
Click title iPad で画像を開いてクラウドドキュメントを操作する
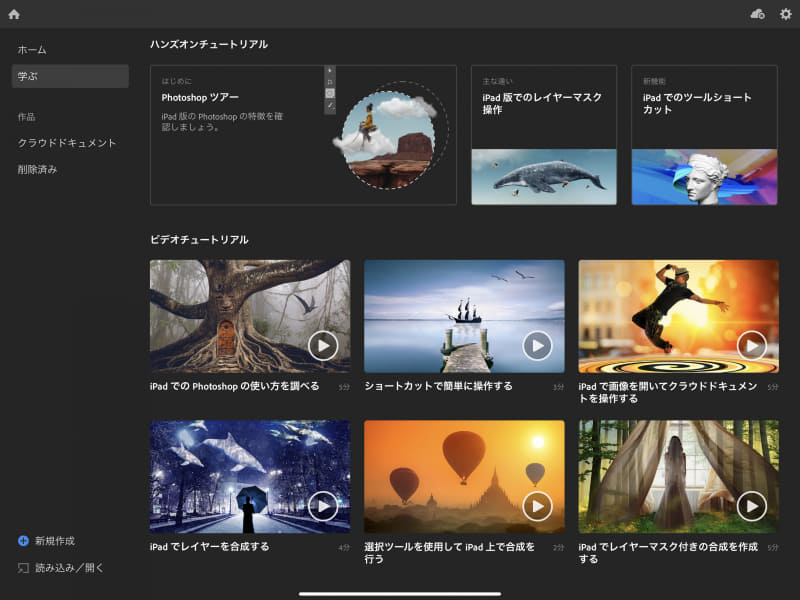tap(668, 392)
